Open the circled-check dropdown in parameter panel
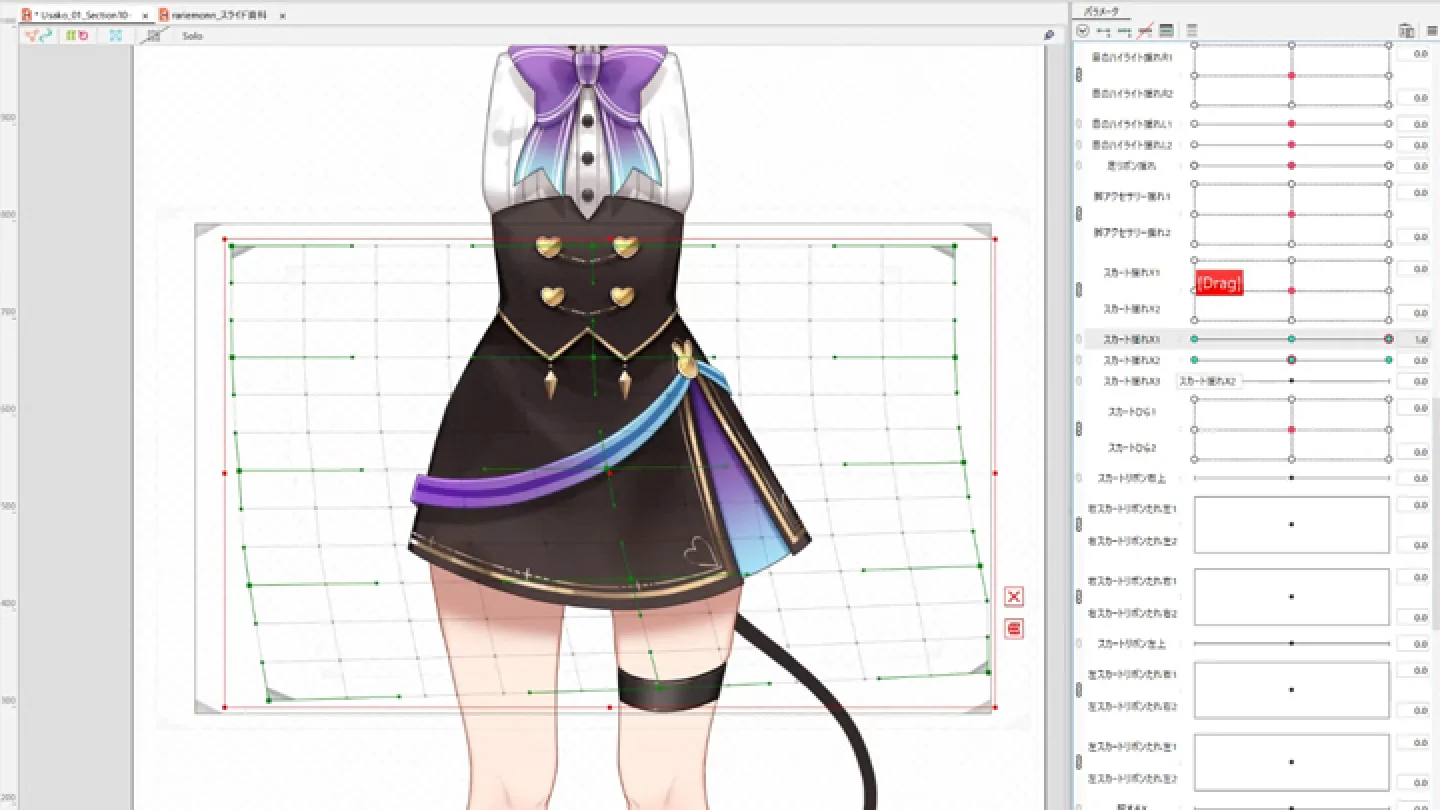This screenshot has width=1440, height=810. (1083, 31)
